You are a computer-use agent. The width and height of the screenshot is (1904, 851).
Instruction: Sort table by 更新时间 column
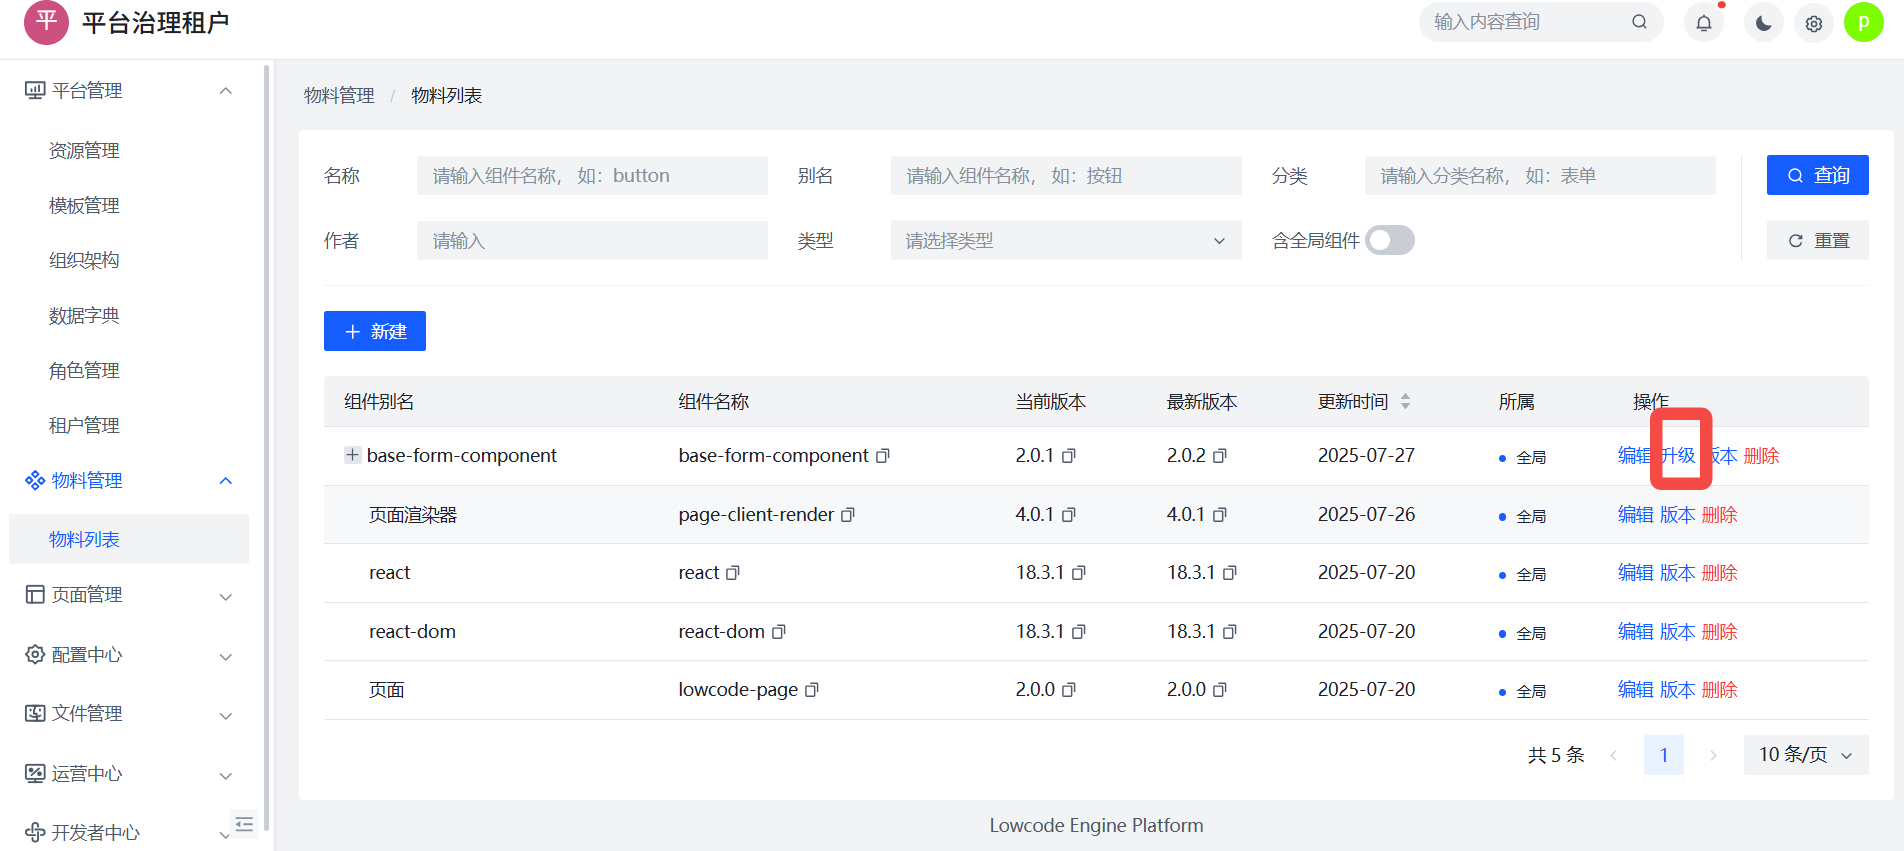[x=1405, y=401]
